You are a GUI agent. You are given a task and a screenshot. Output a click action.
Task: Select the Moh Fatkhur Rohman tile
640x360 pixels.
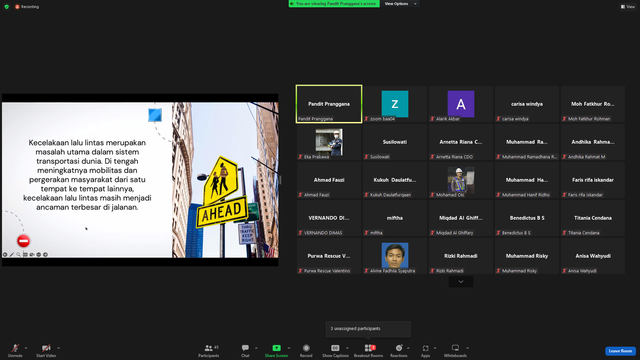[x=593, y=104]
